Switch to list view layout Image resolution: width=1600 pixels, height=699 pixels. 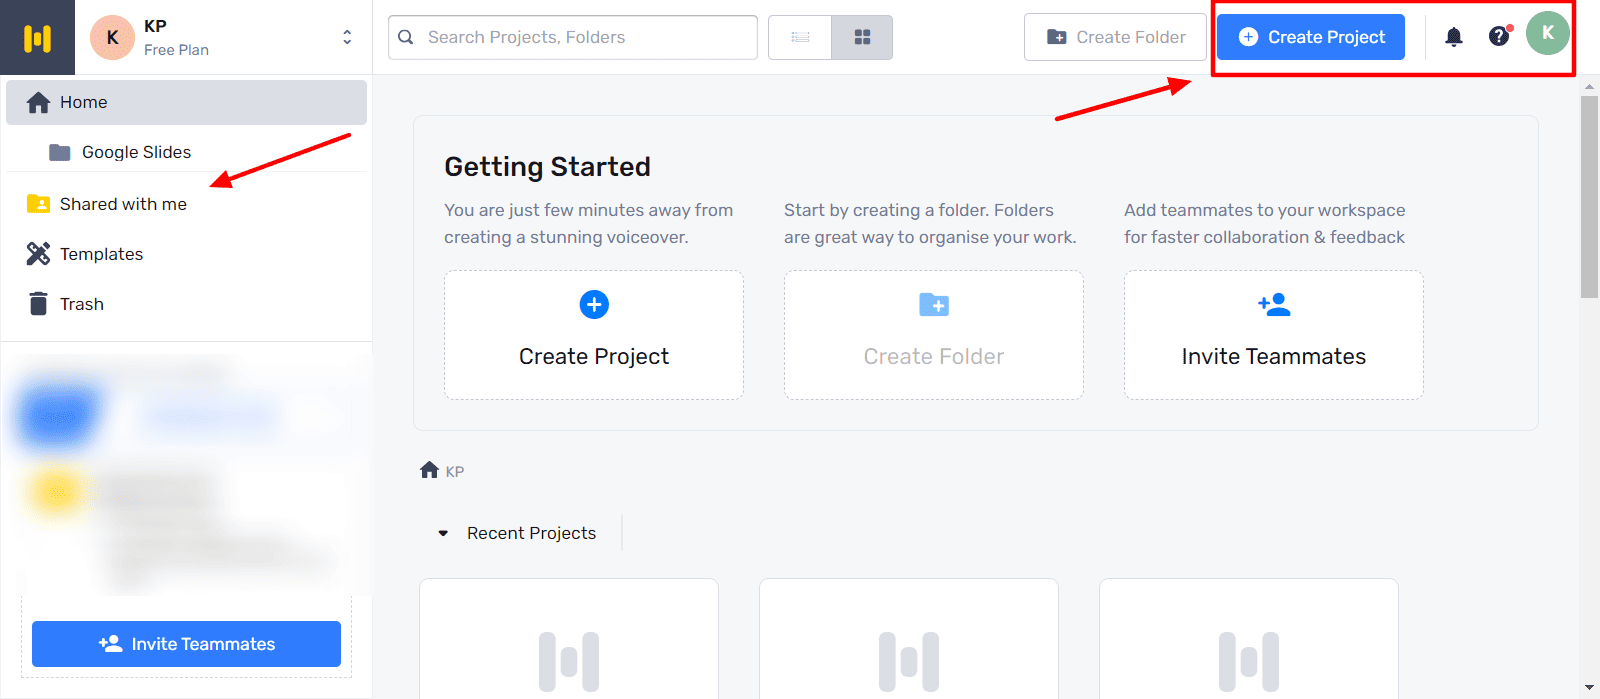[x=800, y=37]
